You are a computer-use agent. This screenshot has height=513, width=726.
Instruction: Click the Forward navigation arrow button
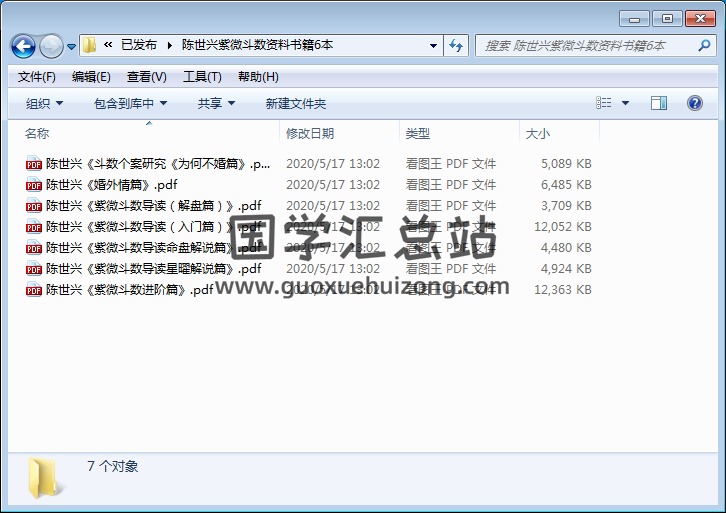point(51,46)
